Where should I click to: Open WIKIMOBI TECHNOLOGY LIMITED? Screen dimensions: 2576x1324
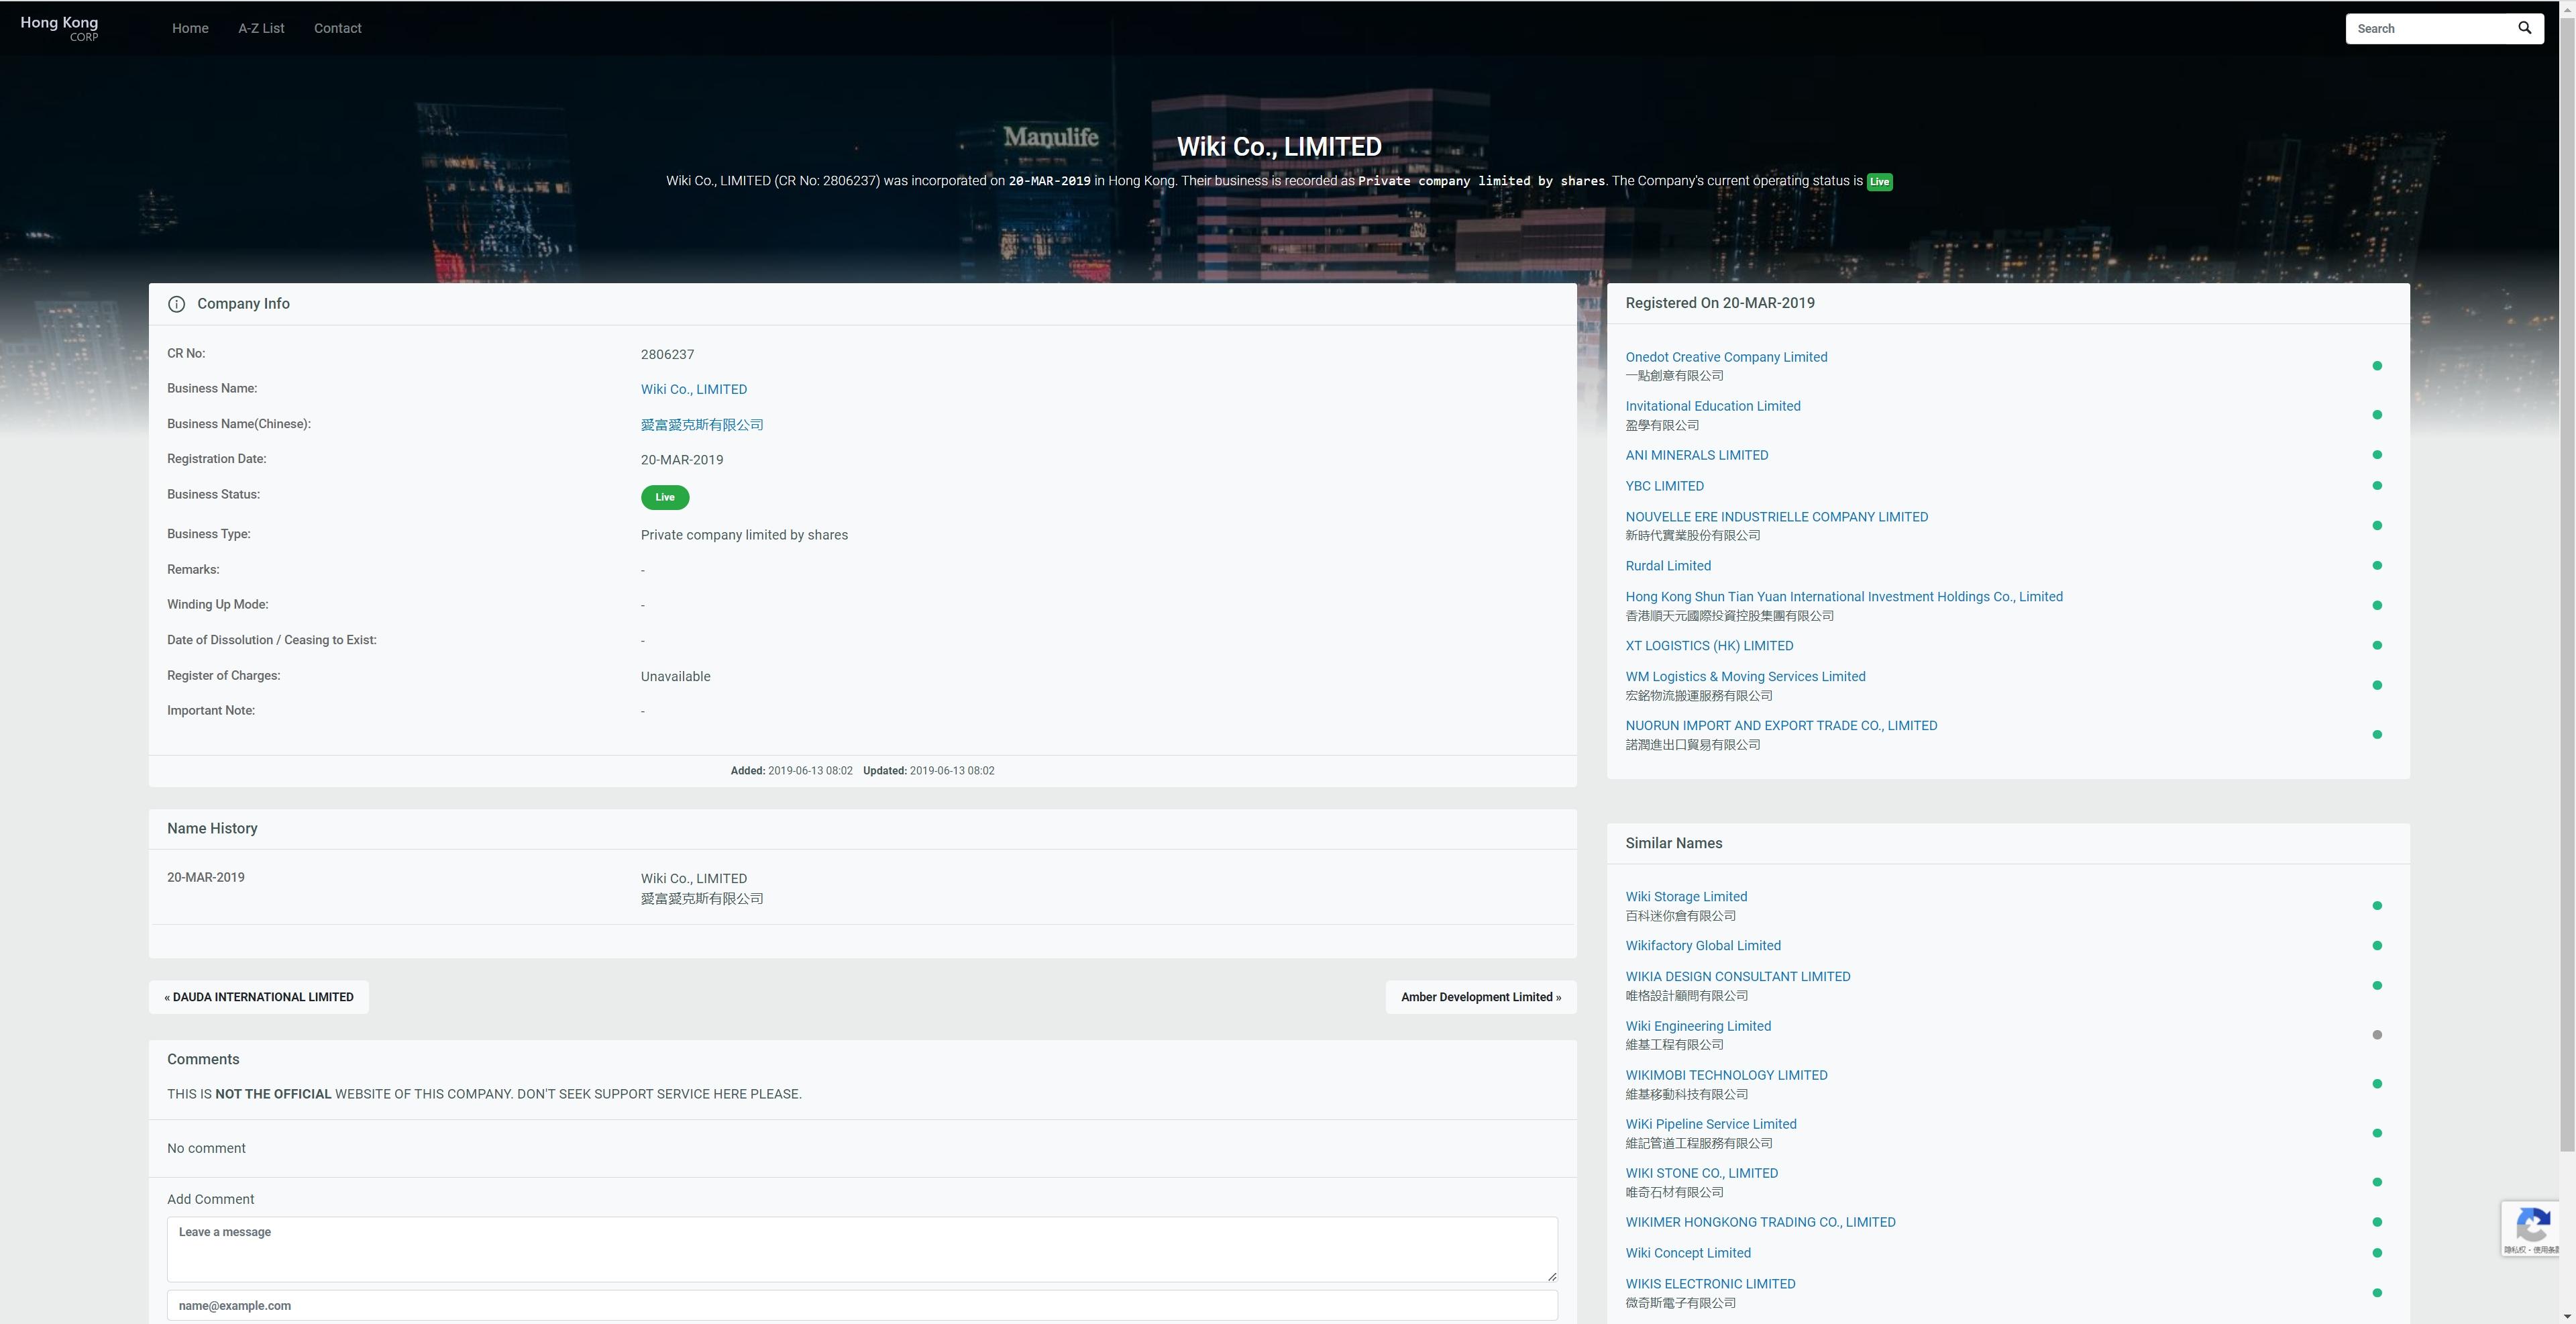click(1726, 1075)
